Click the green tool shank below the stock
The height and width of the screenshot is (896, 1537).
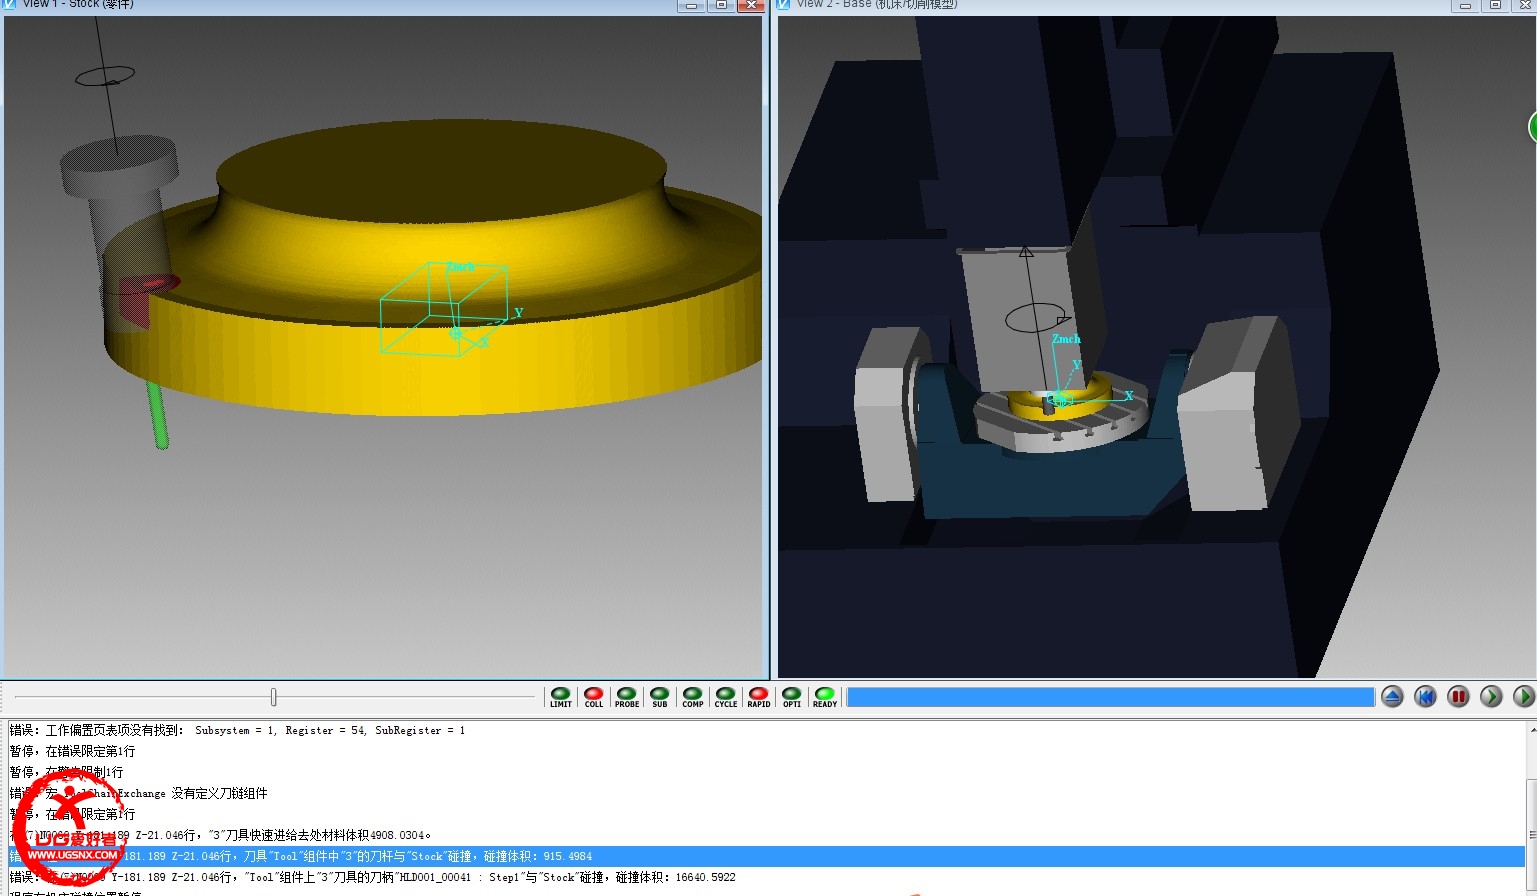(x=158, y=414)
